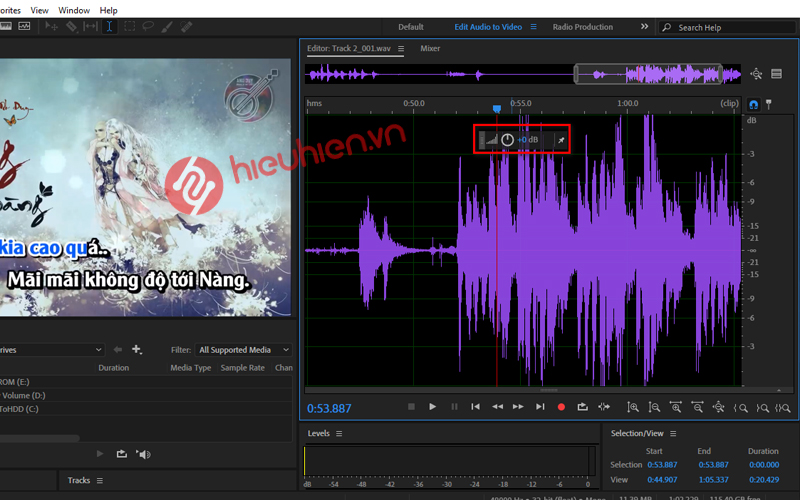The image size is (800, 500).
Task: Click the Skip Selection button
Action: (x=603, y=407)
